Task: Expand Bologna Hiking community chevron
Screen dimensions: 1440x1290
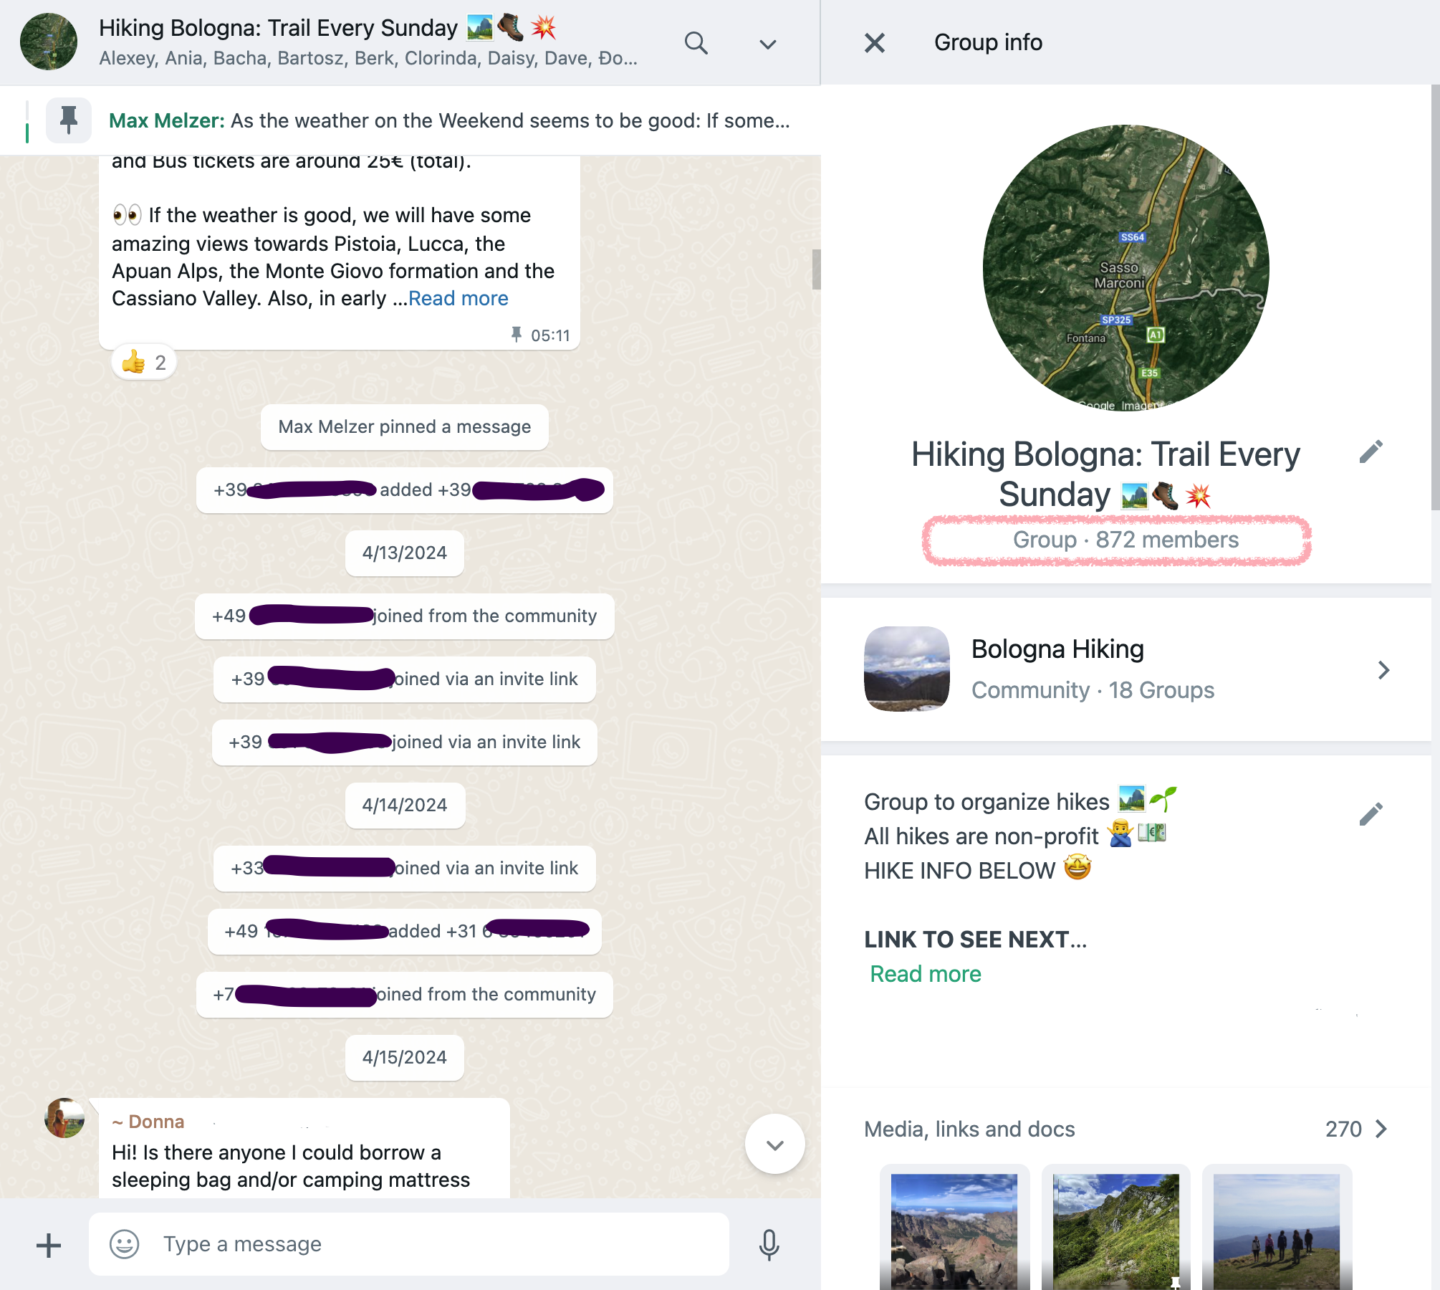Action: [1384, 670]
